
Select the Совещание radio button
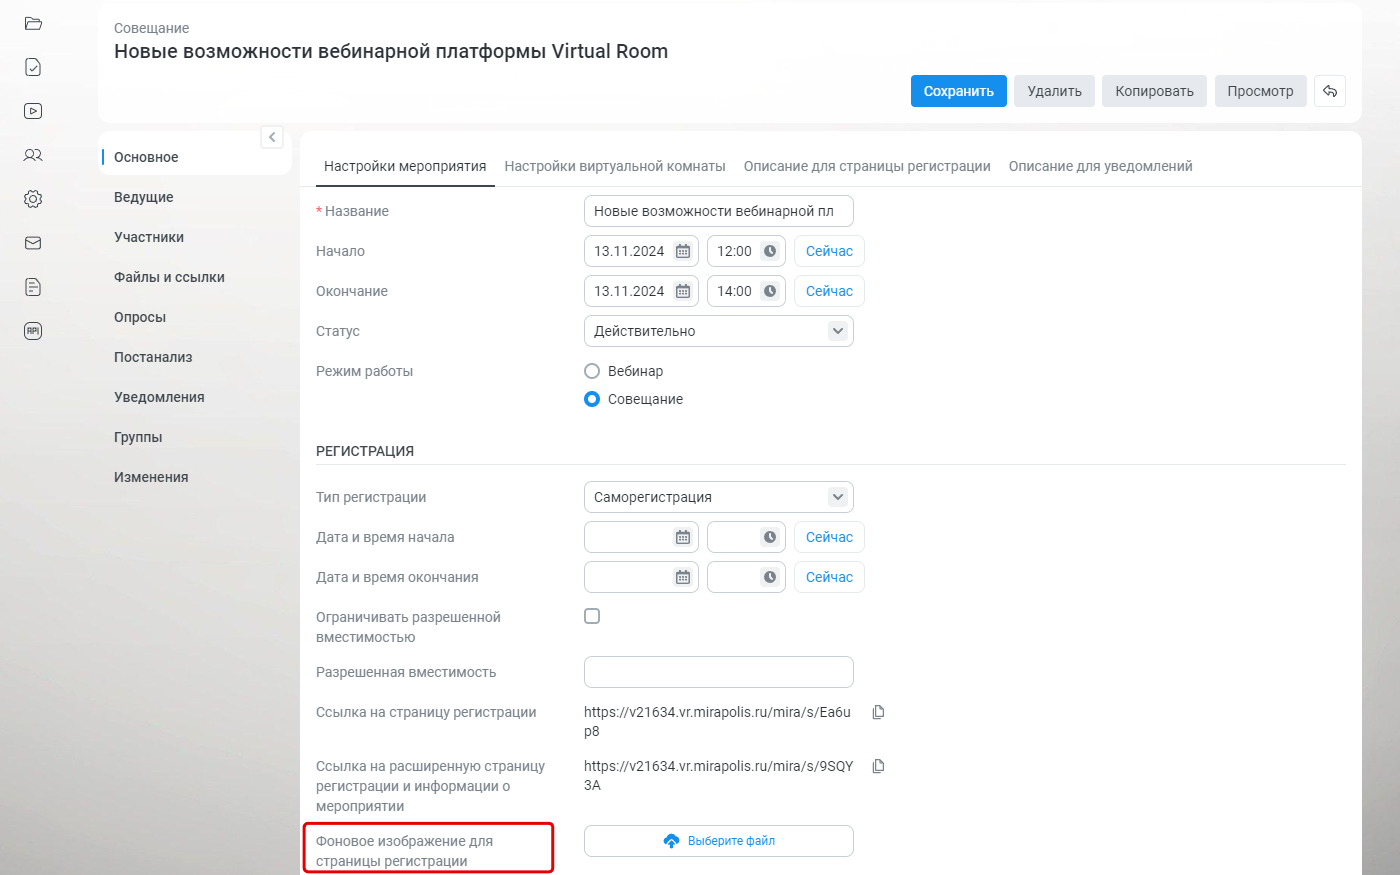coord(592,399)
